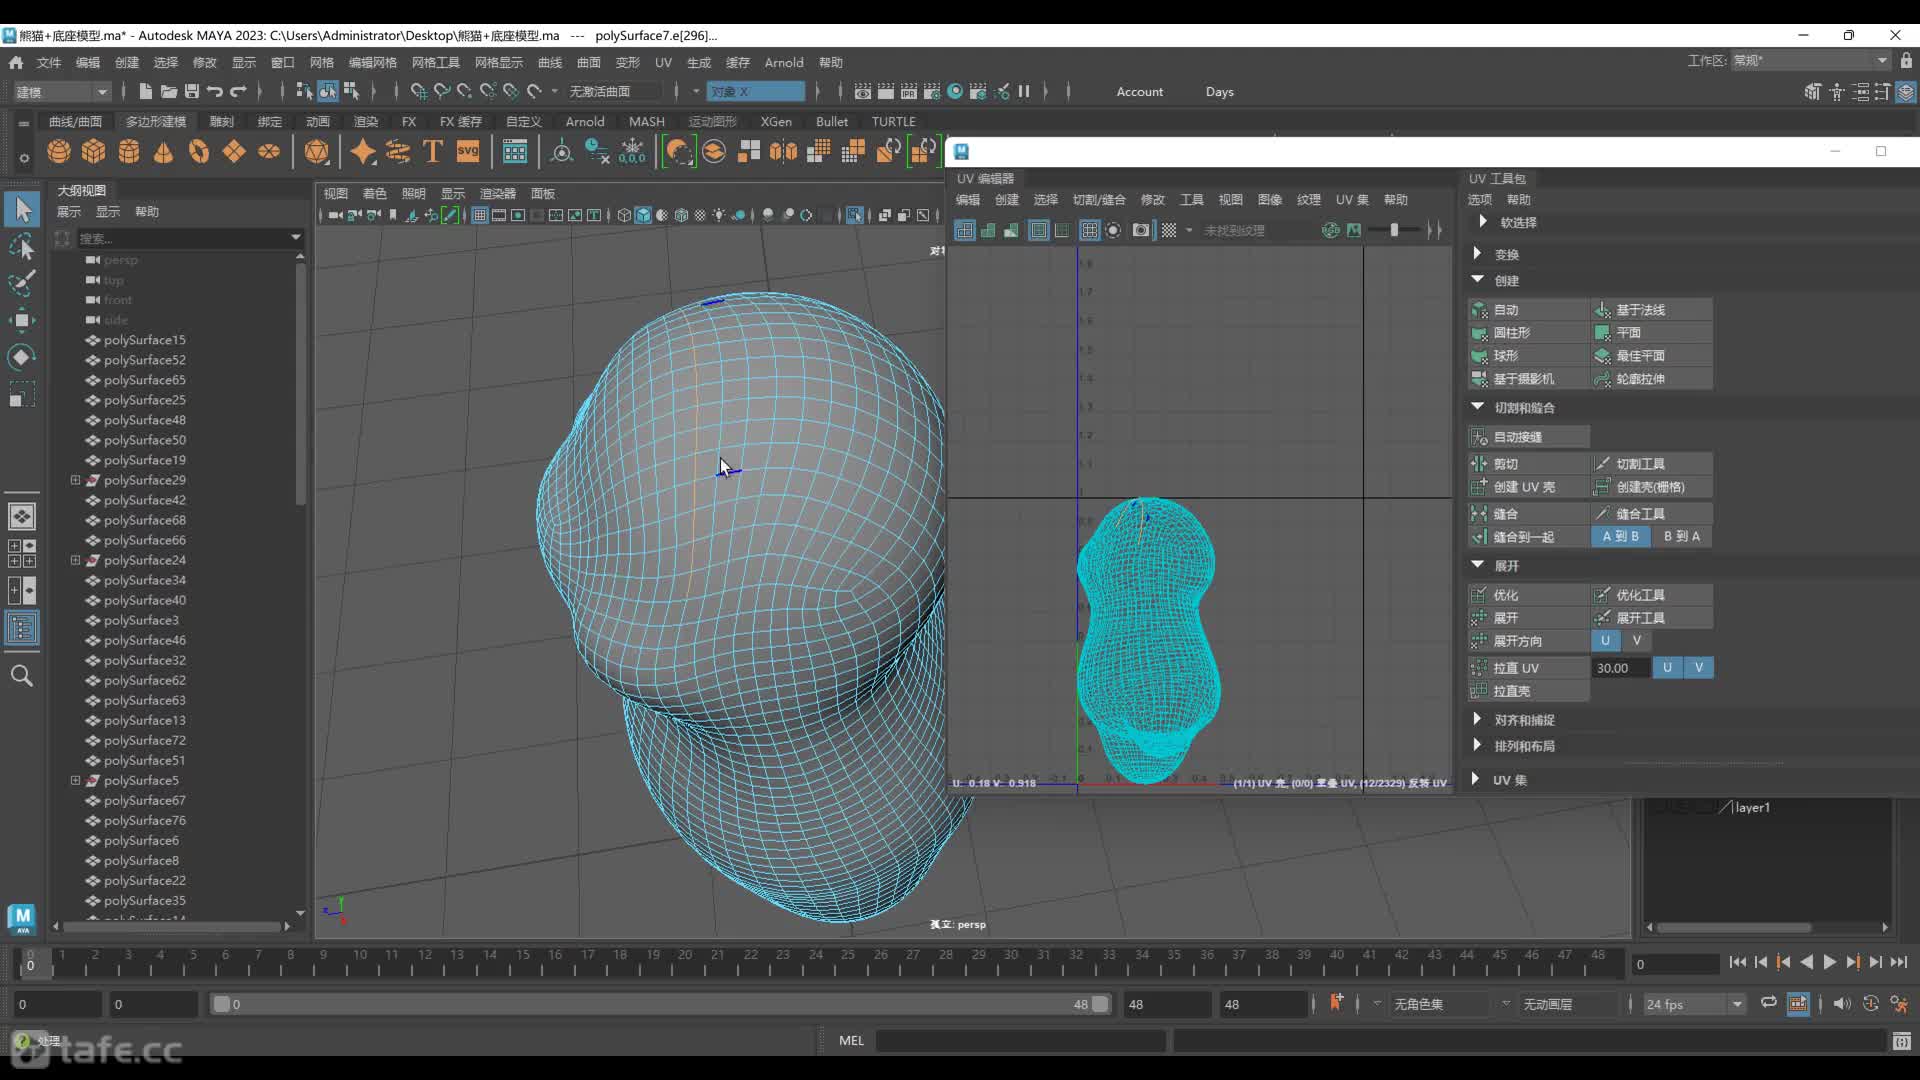Viewport: 1920px width, 1080px height.
Task: Switch to the 多边形建模 shelf tab
Action: [x=155, y=121]
